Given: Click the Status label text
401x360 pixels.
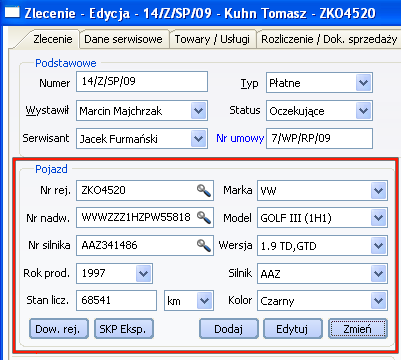Looking at the screenshot, I should tap(245, 110).
